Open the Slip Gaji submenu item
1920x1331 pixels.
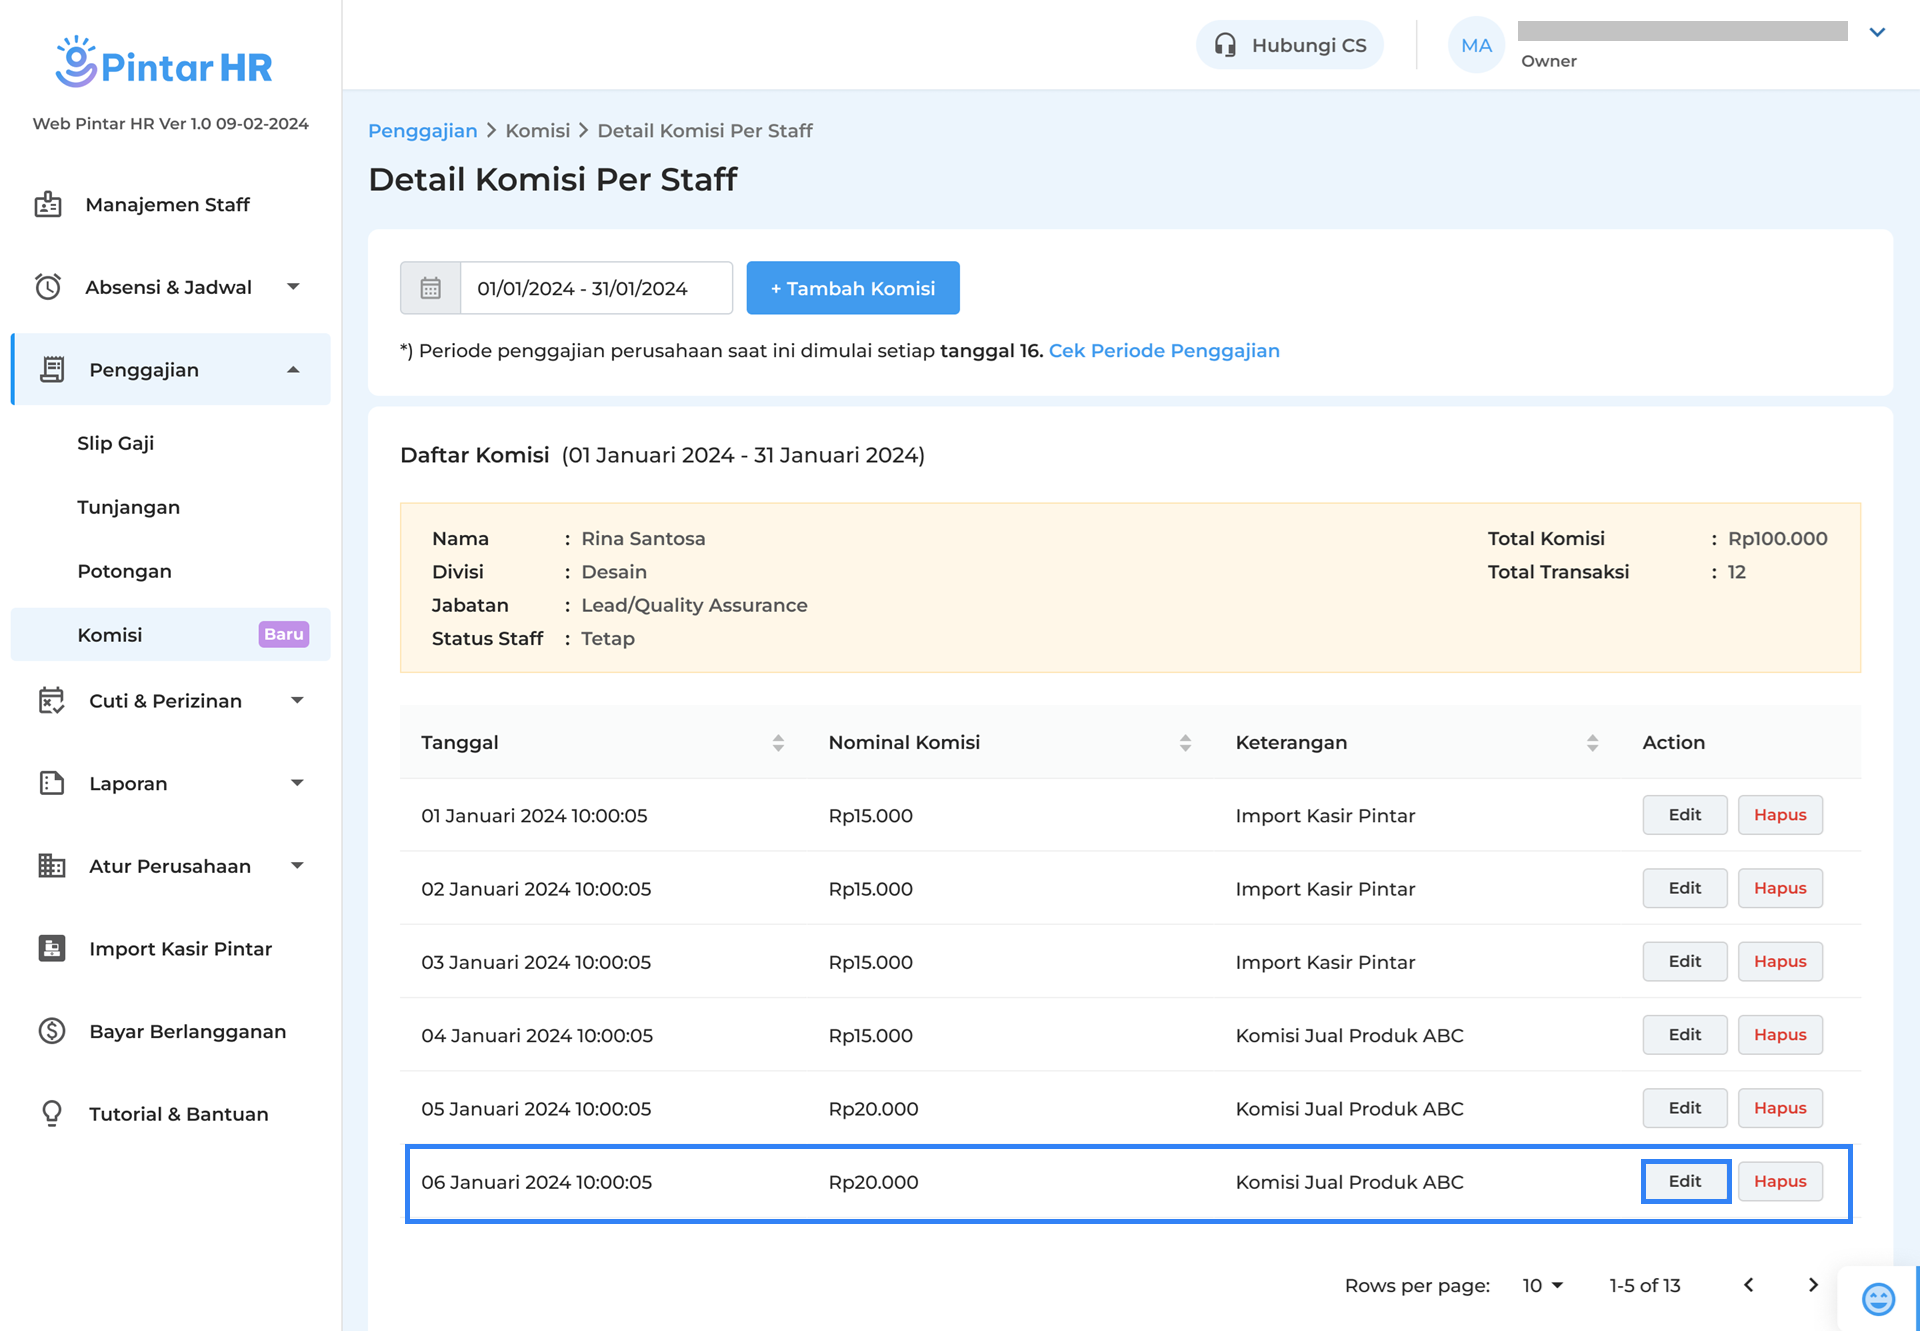(116, 443)
